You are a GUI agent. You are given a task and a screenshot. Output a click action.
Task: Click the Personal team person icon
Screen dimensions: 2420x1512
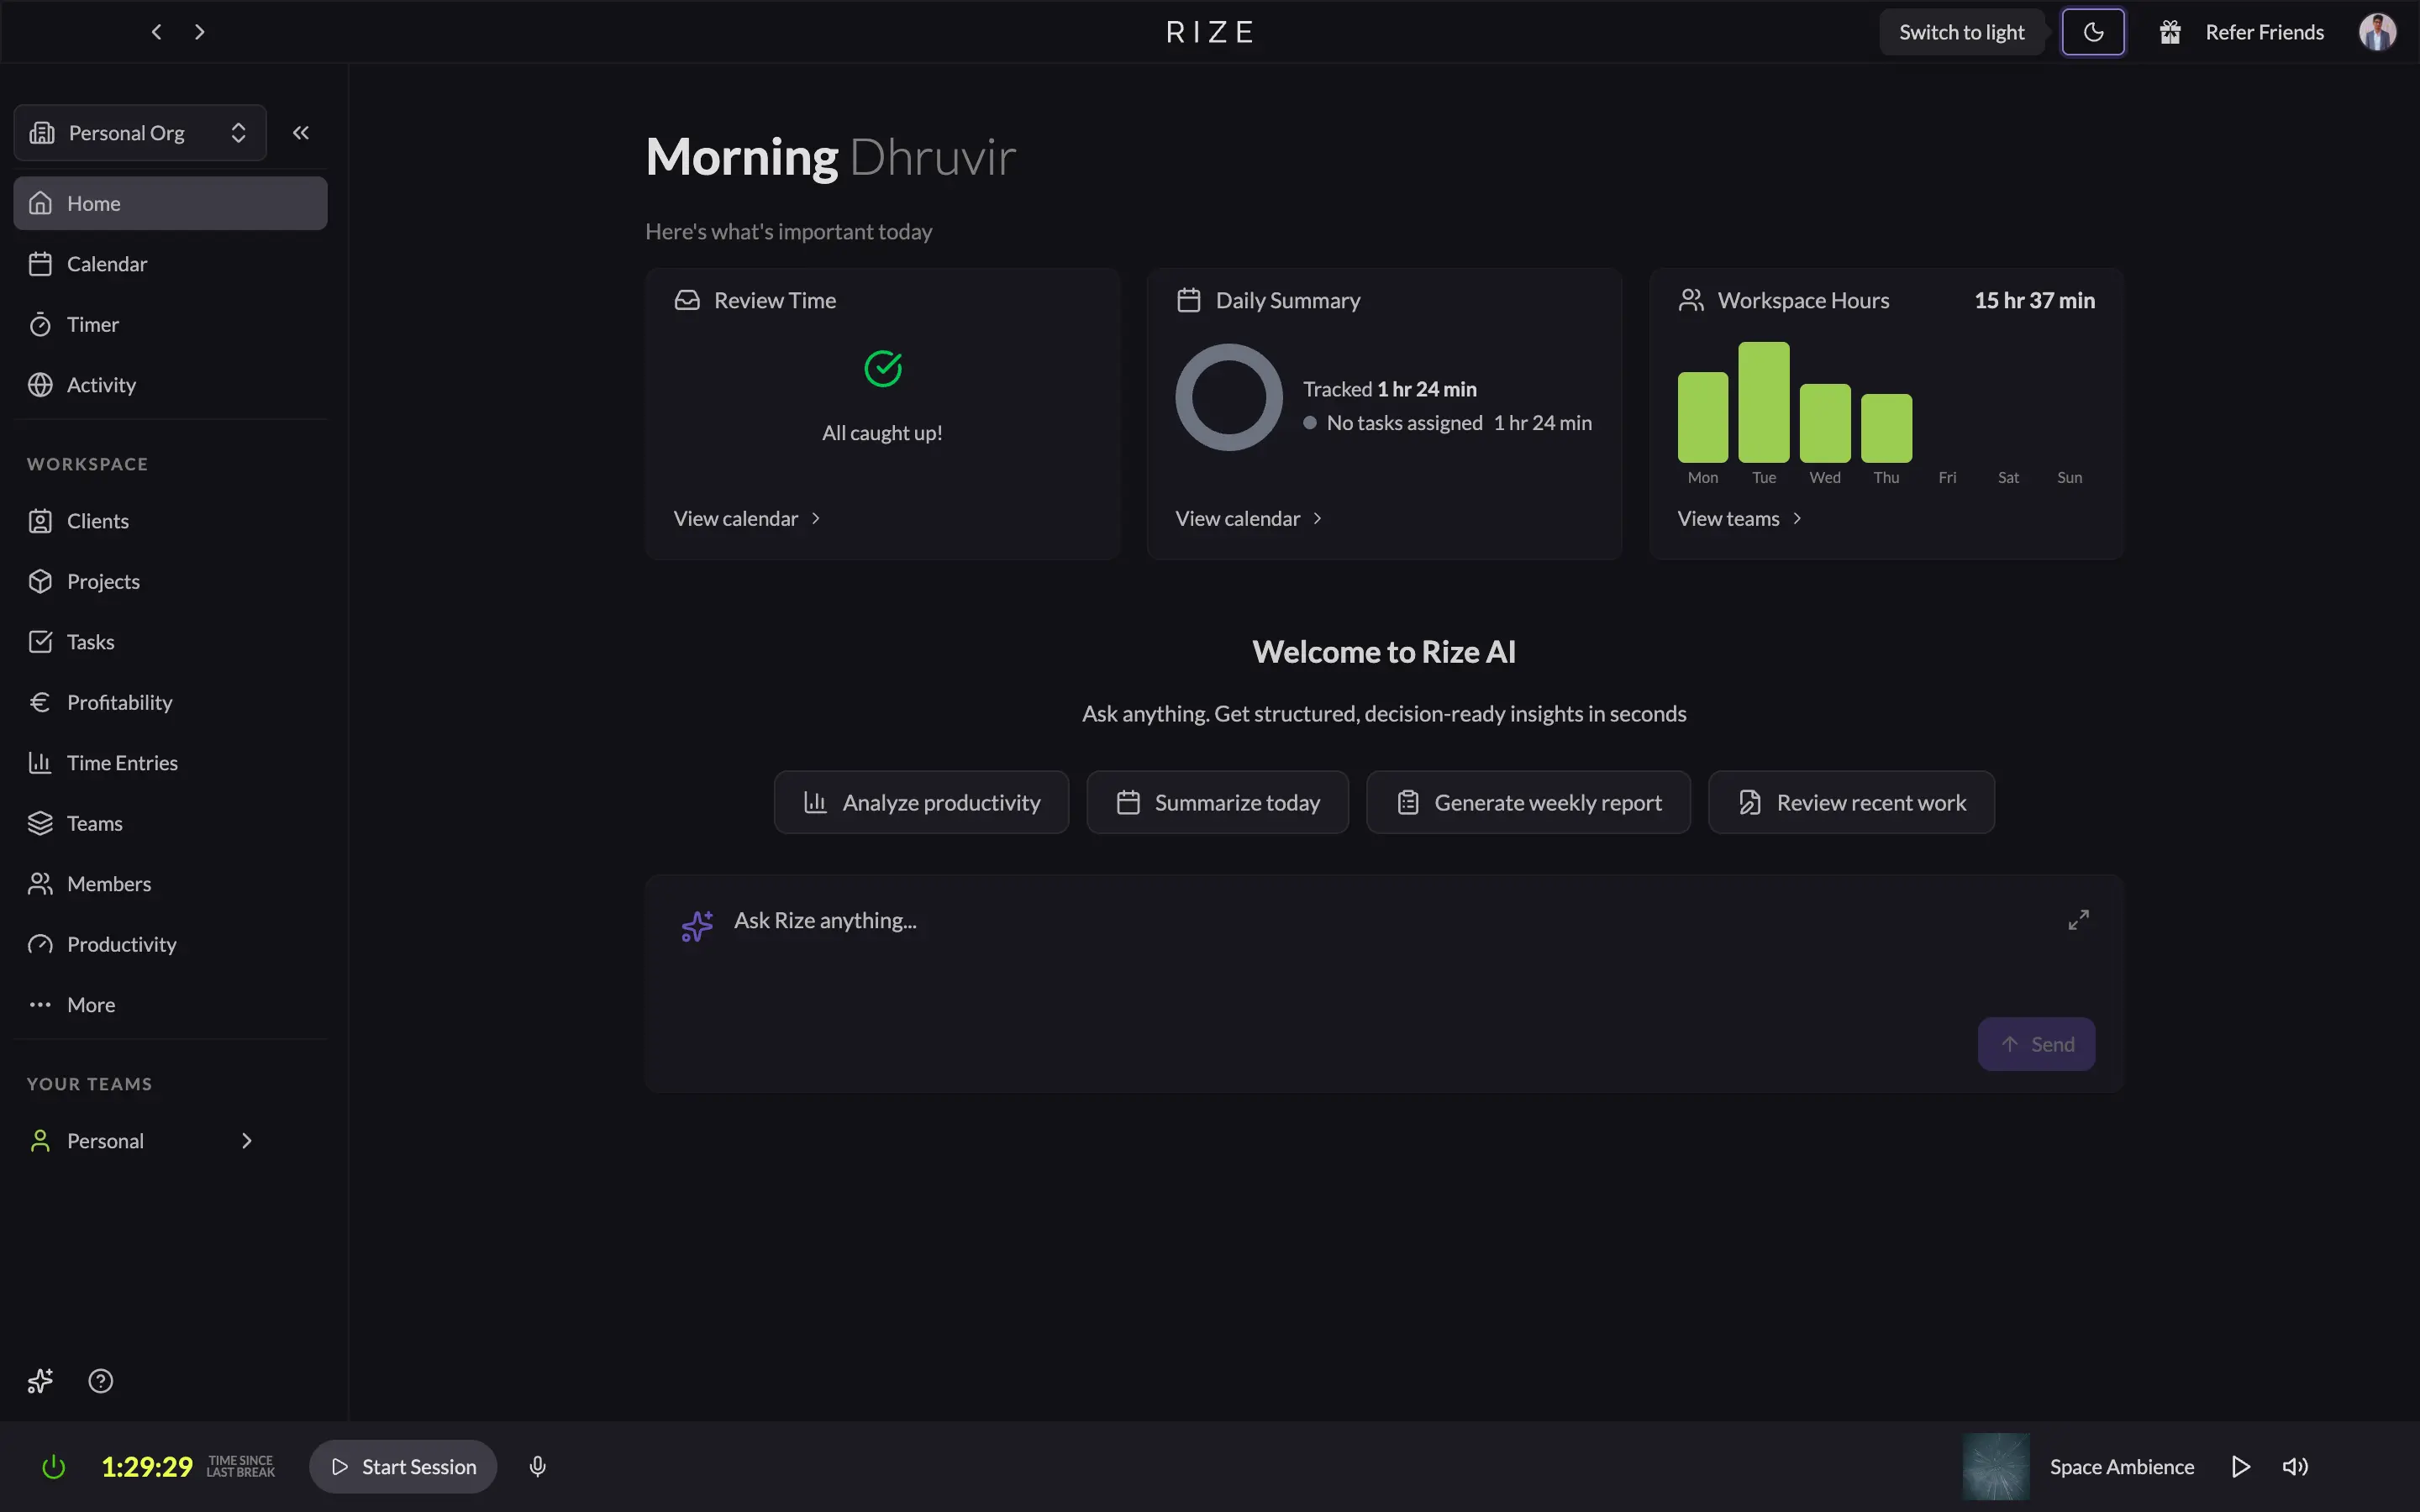pos(40,1141)
